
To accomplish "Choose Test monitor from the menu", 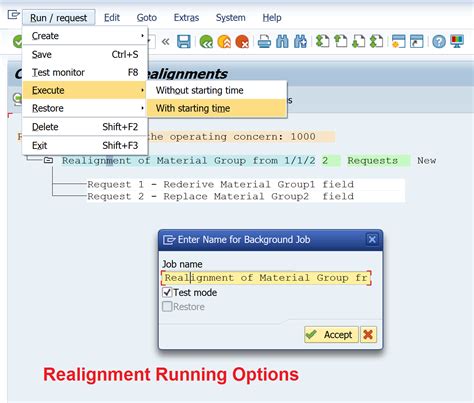I will coord(85,72).
